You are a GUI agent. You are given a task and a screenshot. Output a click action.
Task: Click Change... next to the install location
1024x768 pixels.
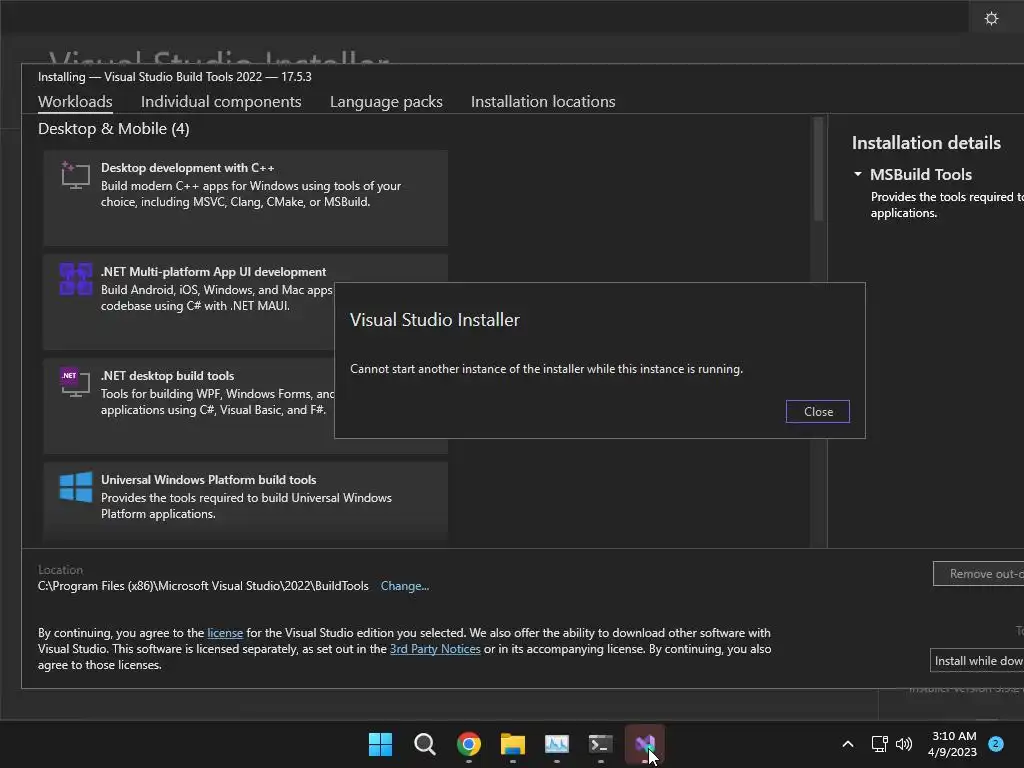404,586
